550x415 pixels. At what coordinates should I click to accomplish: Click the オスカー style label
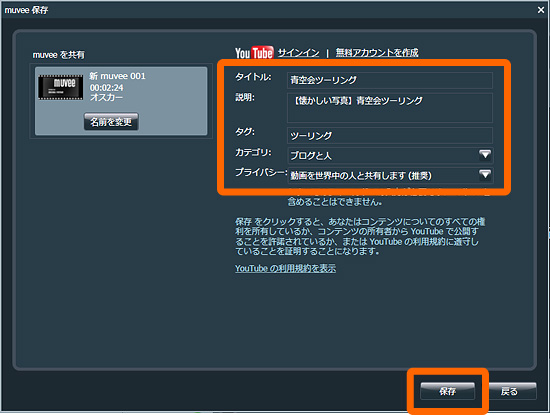[106, 97]
